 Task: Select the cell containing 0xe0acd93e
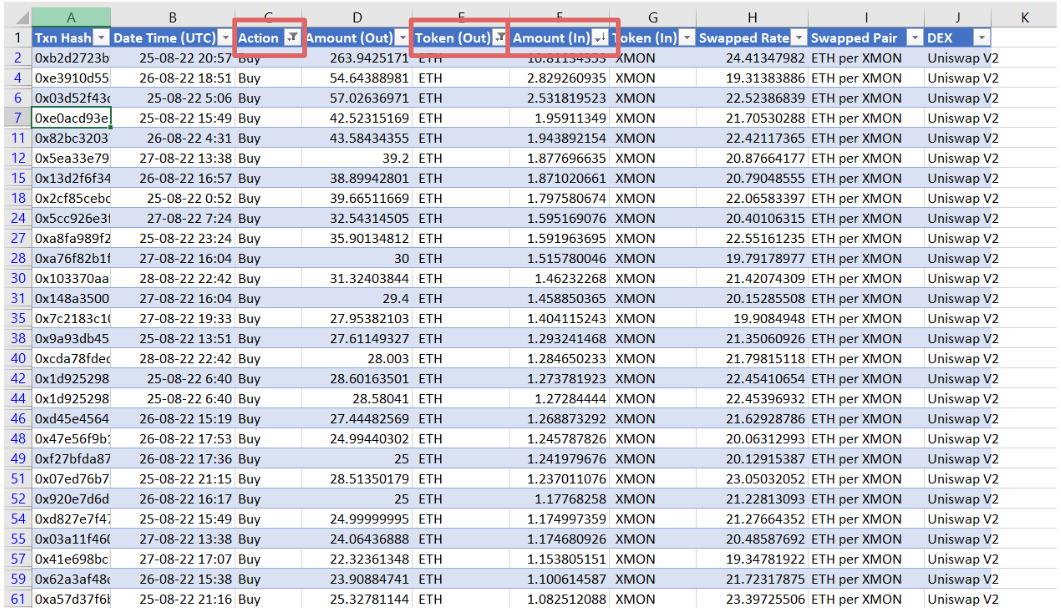70,120
